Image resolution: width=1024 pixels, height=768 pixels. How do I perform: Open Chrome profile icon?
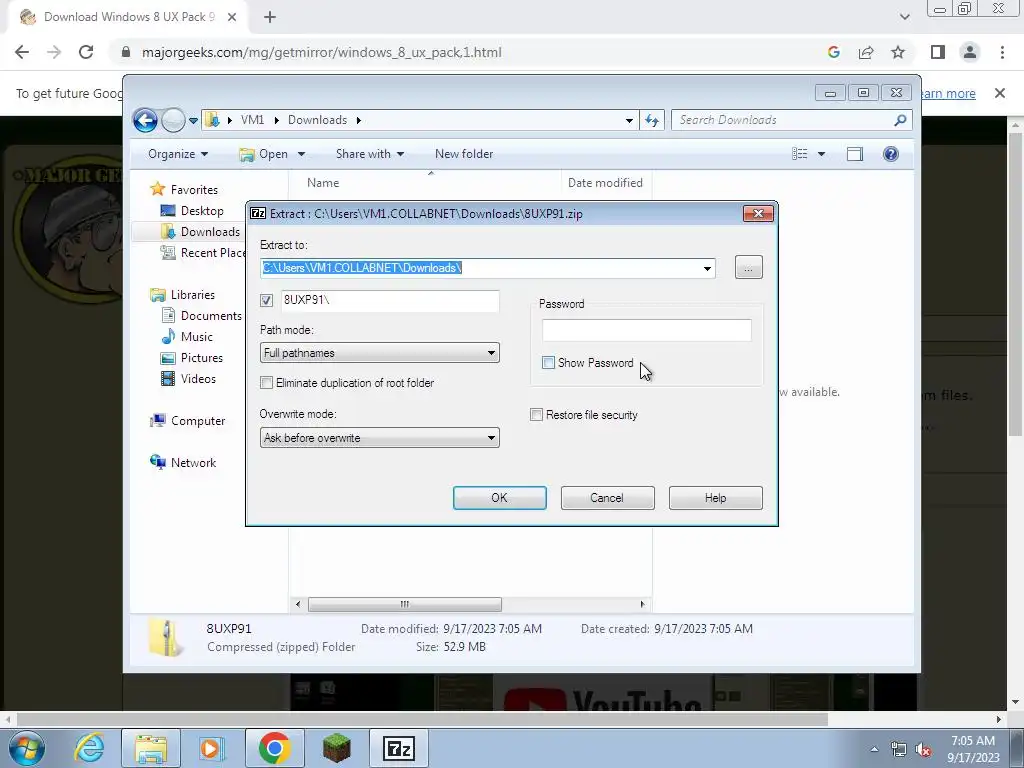coord(970,52)
